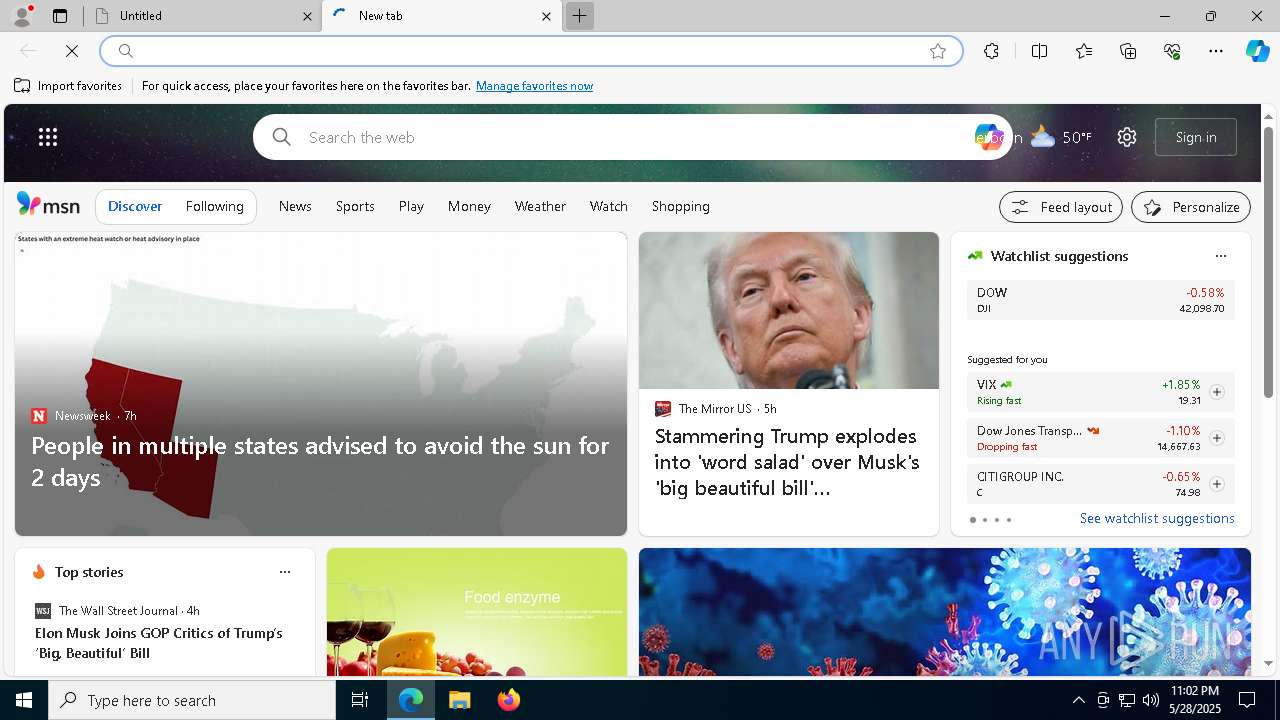The height and width of the screenshot is (720, 1280).
Task: Open the News menu item
Action: [x=295, y=206]
